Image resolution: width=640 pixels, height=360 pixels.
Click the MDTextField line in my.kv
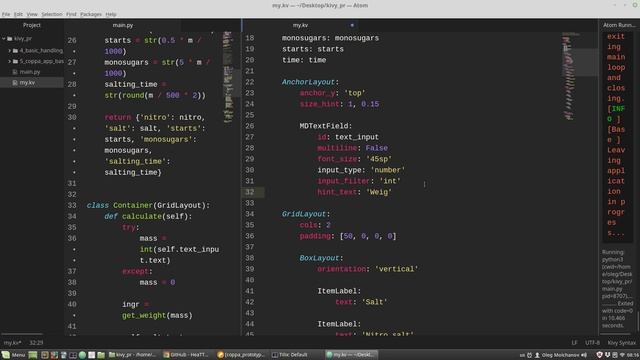[326, 126]
